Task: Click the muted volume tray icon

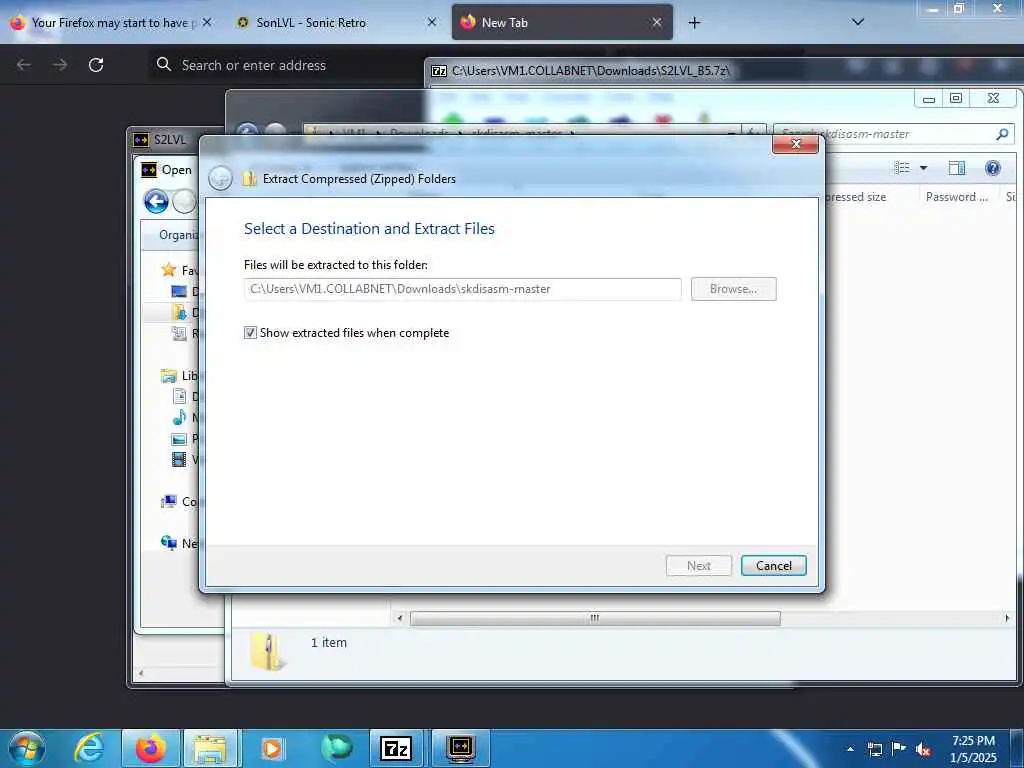Action: [x=923, y=750]
